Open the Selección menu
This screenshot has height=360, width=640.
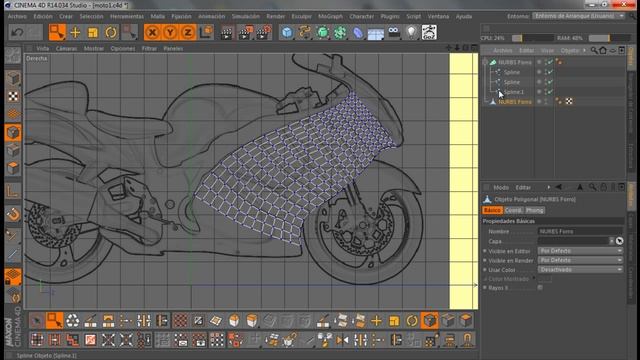(91, 16)
